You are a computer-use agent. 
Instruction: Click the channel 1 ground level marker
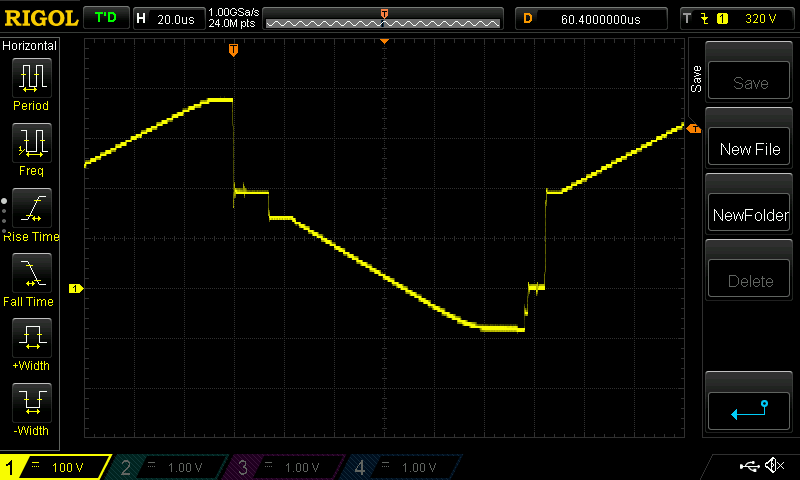click(x=76, y=289)
